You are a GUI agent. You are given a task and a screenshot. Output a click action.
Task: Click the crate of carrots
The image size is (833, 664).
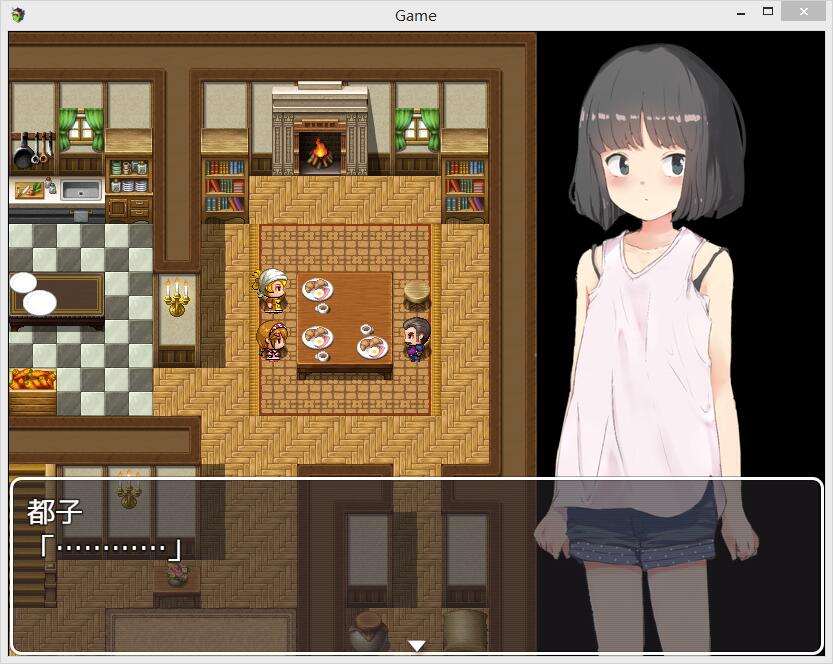pyautogui.click(x=32, y=381)
